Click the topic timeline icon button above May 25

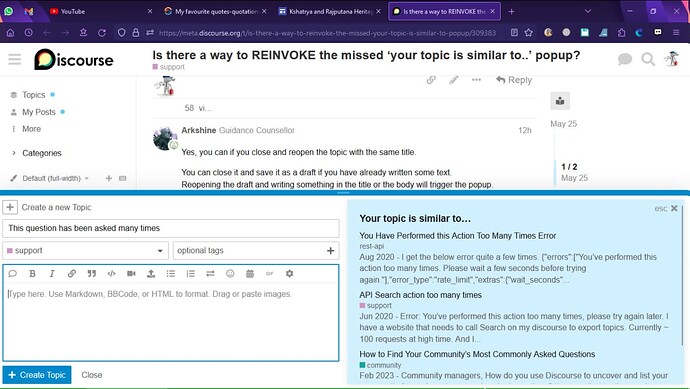pyautogui.click(x=560, y=101)
